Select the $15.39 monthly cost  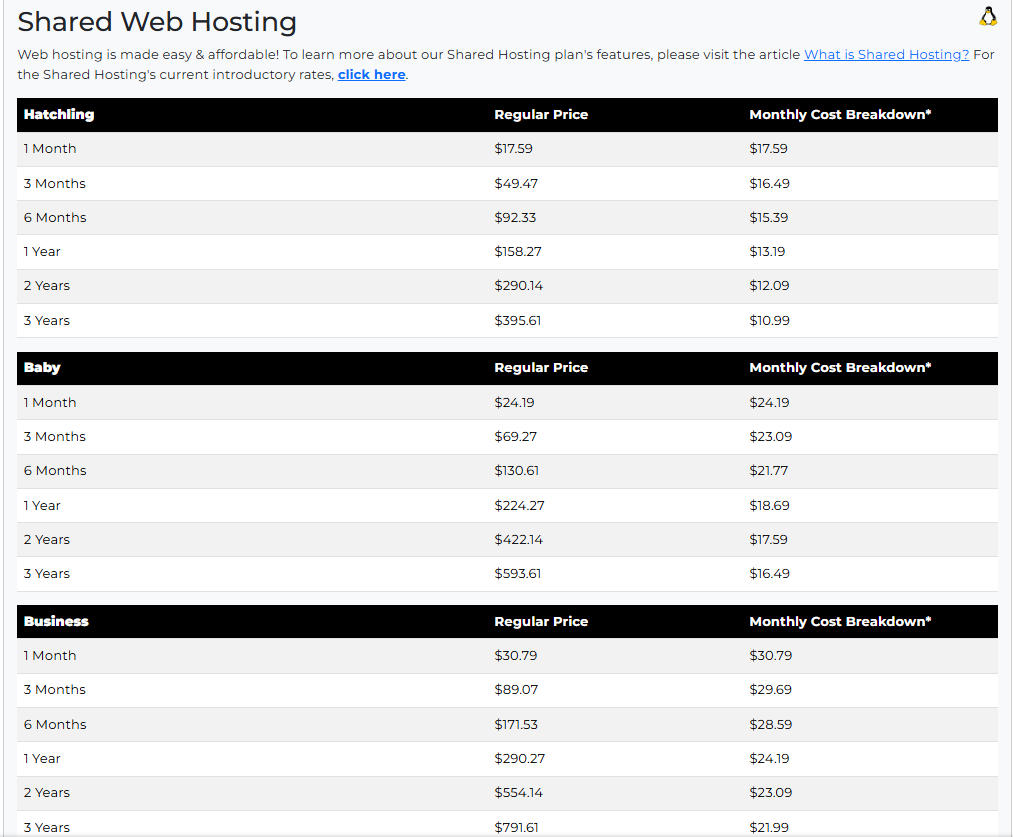tap(769, 218)
